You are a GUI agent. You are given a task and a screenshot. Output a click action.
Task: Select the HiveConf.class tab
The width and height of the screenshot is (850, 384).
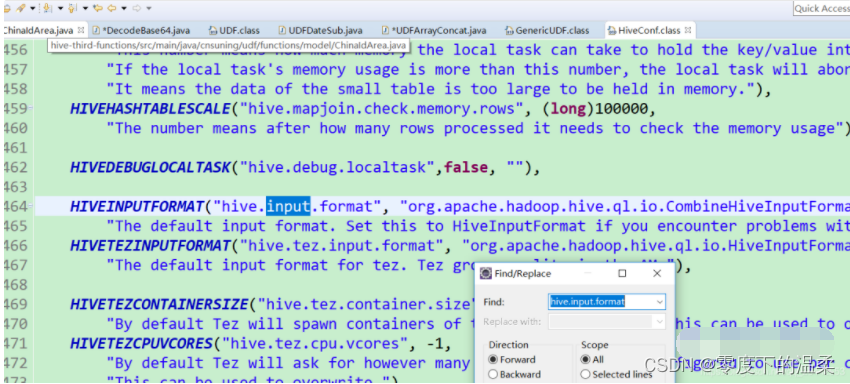649,30
